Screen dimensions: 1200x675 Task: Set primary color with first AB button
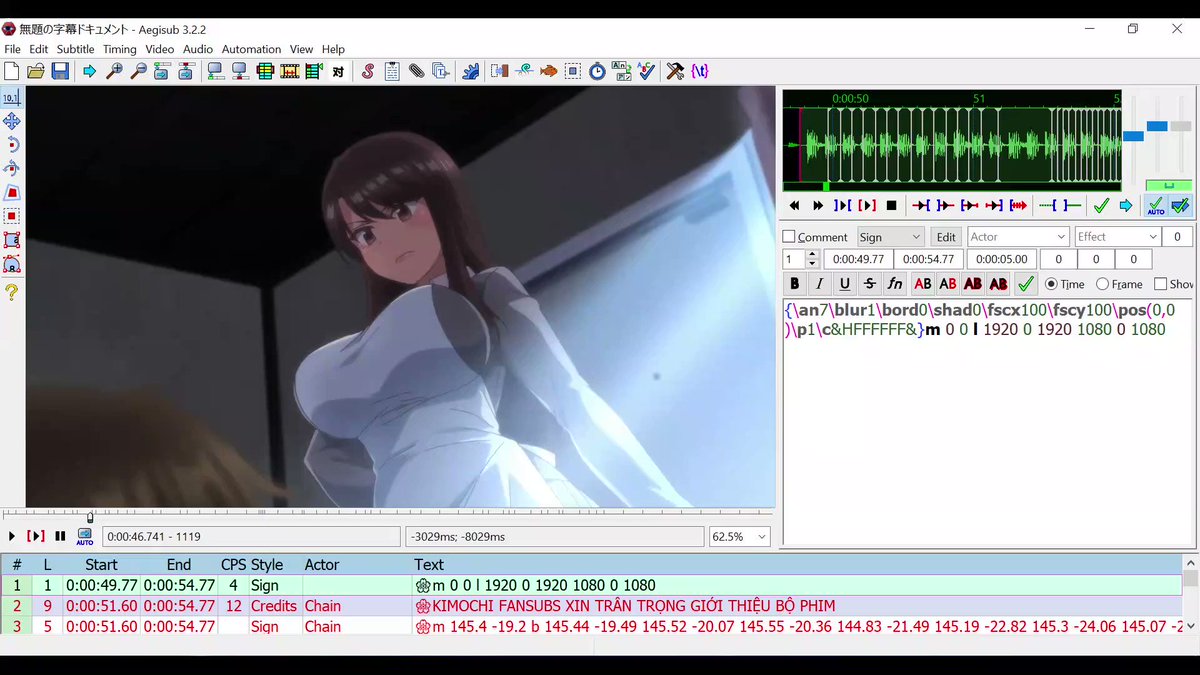[923, 284]
